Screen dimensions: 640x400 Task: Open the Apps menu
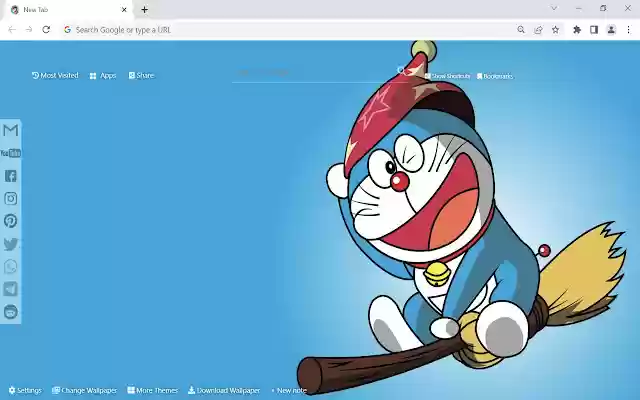pyautogui.click(x=103, y=76)
